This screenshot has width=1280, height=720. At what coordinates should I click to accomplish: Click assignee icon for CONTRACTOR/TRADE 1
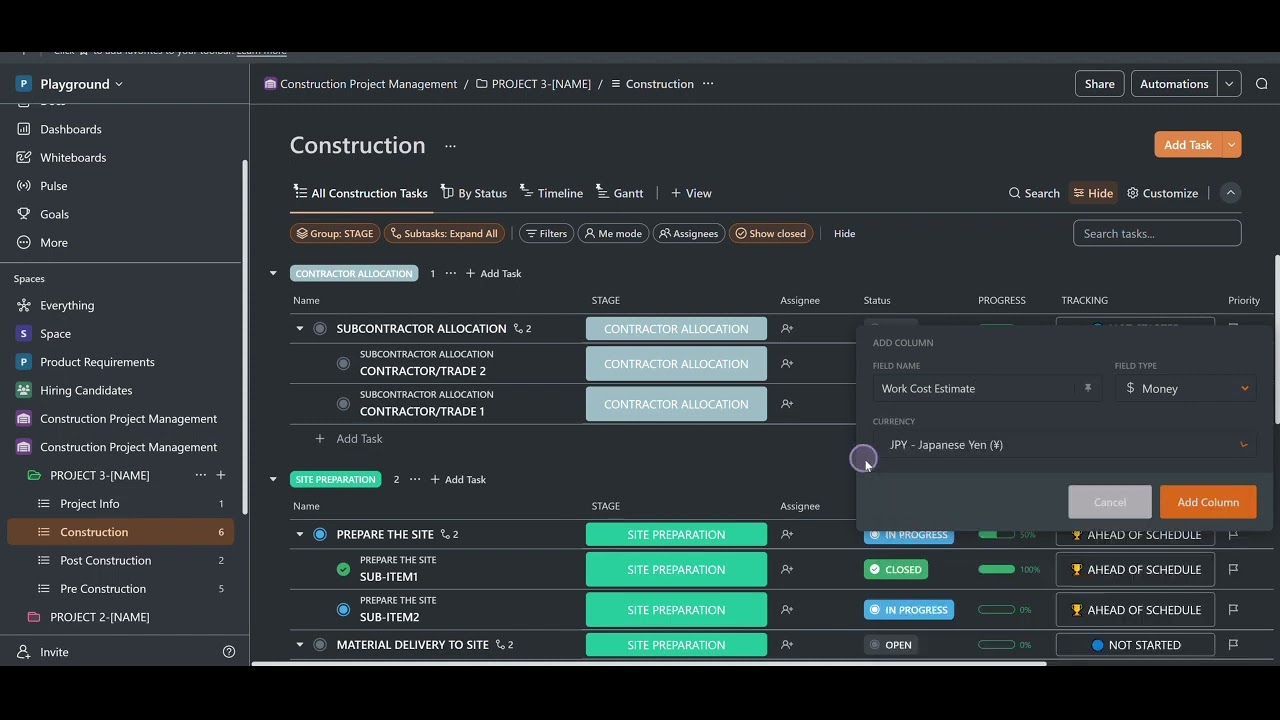pyautogui.click(x=787, y=404)
